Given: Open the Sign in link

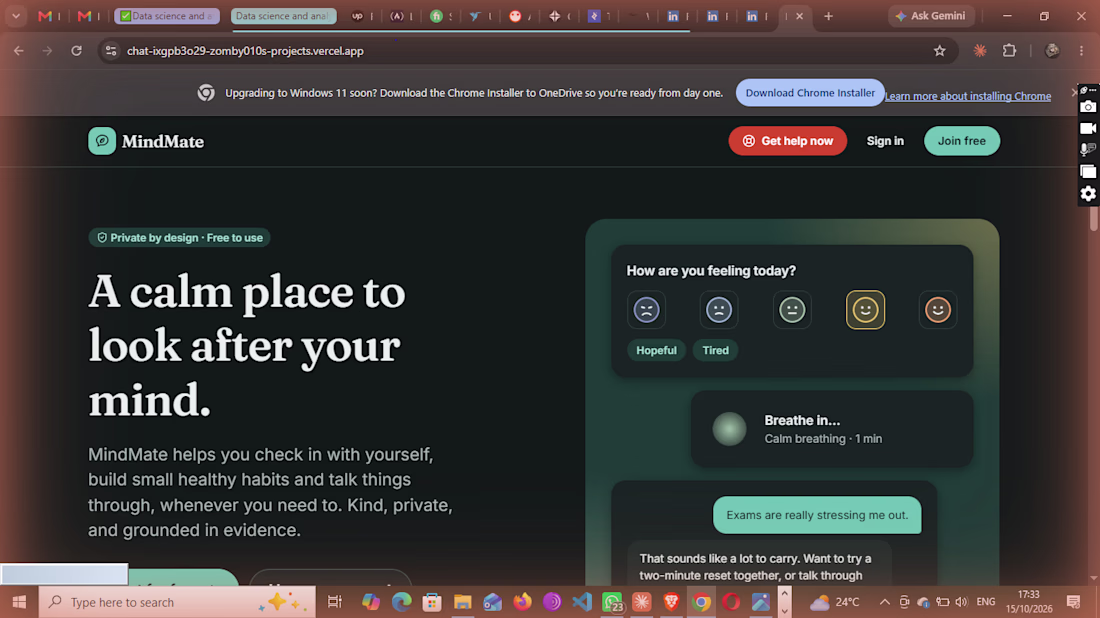Looking at the screenshot, I should click(885, 141).
